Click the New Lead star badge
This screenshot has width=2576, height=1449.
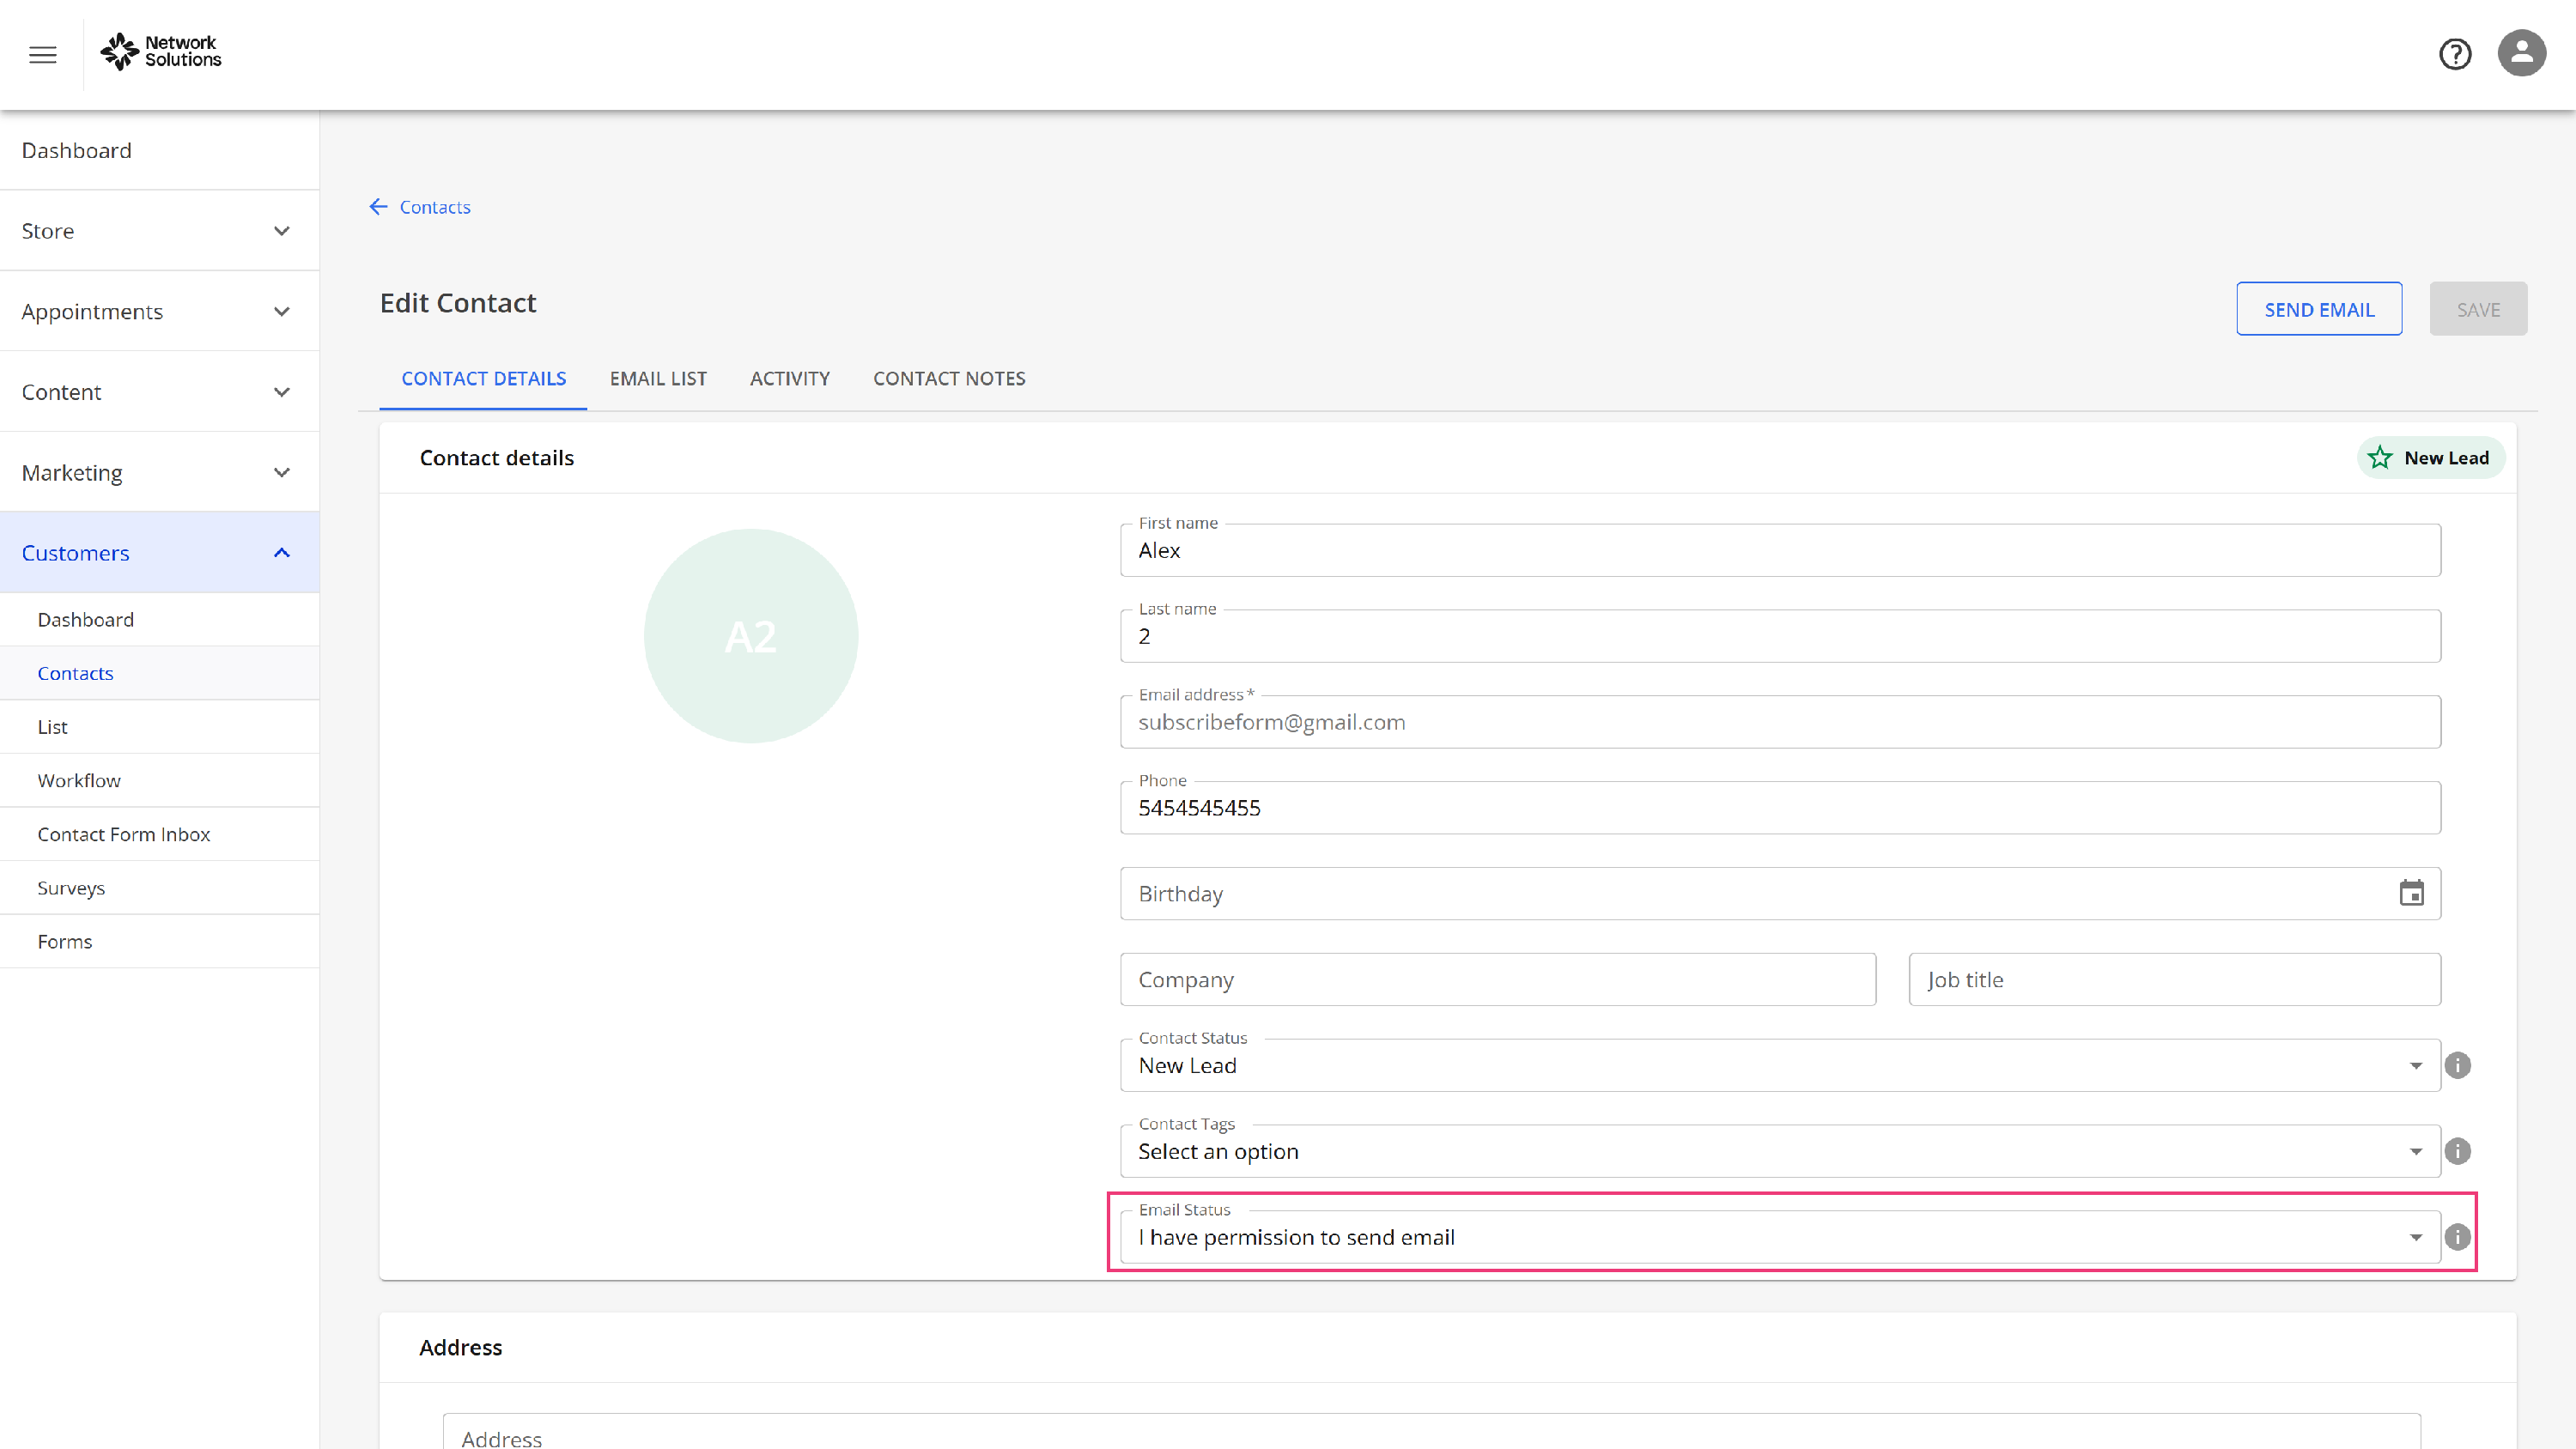[x=2430, y=458]
